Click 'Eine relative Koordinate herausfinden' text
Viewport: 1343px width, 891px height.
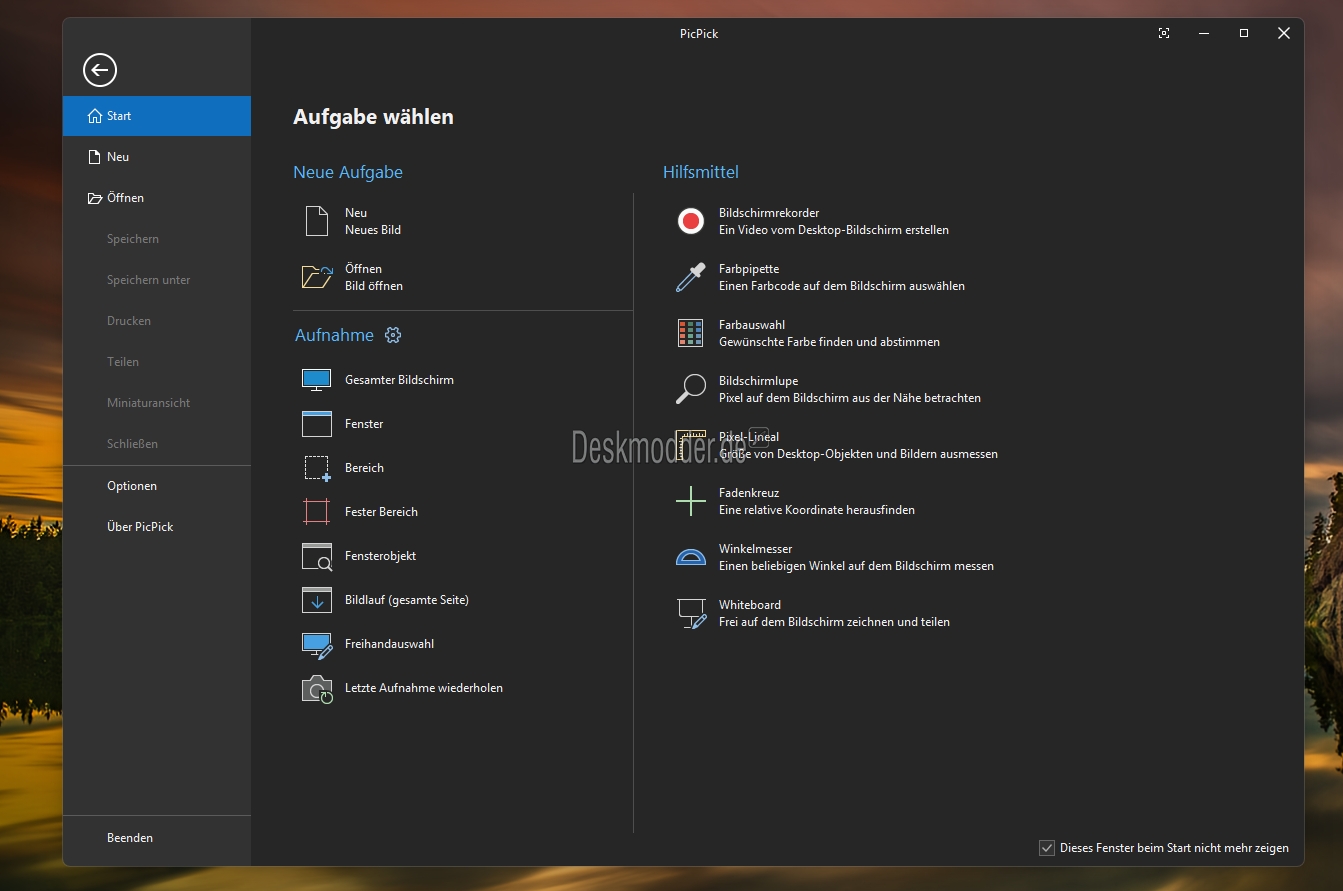[x=817, y=510]
